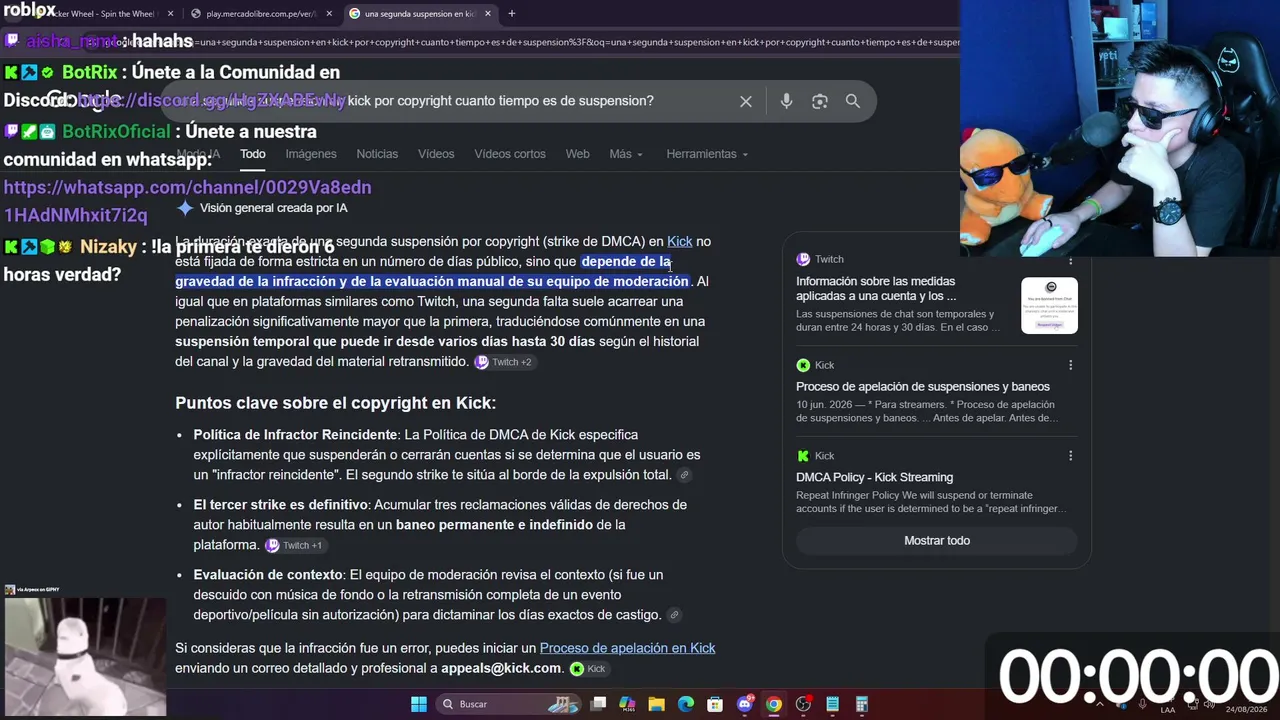Switch to Google Chrome on the taskbar
The image size is (1280, 720).
(774, 704)
